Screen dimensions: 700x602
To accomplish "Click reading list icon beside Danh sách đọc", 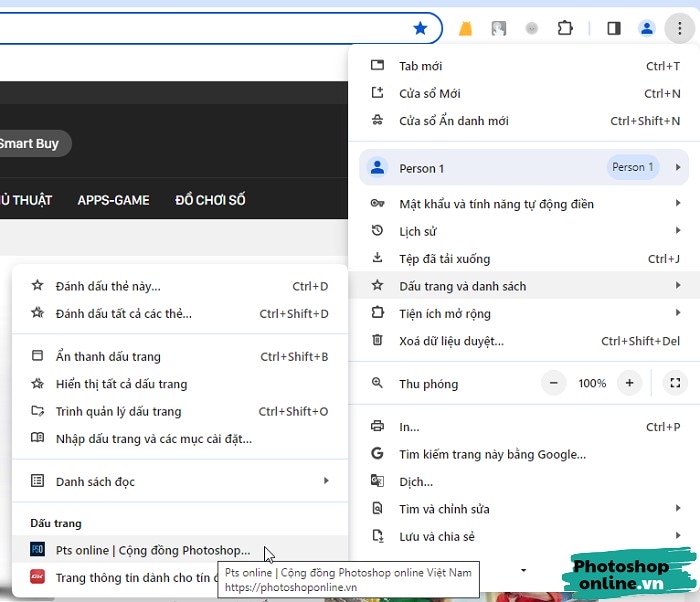I will (x=38, y=481).
